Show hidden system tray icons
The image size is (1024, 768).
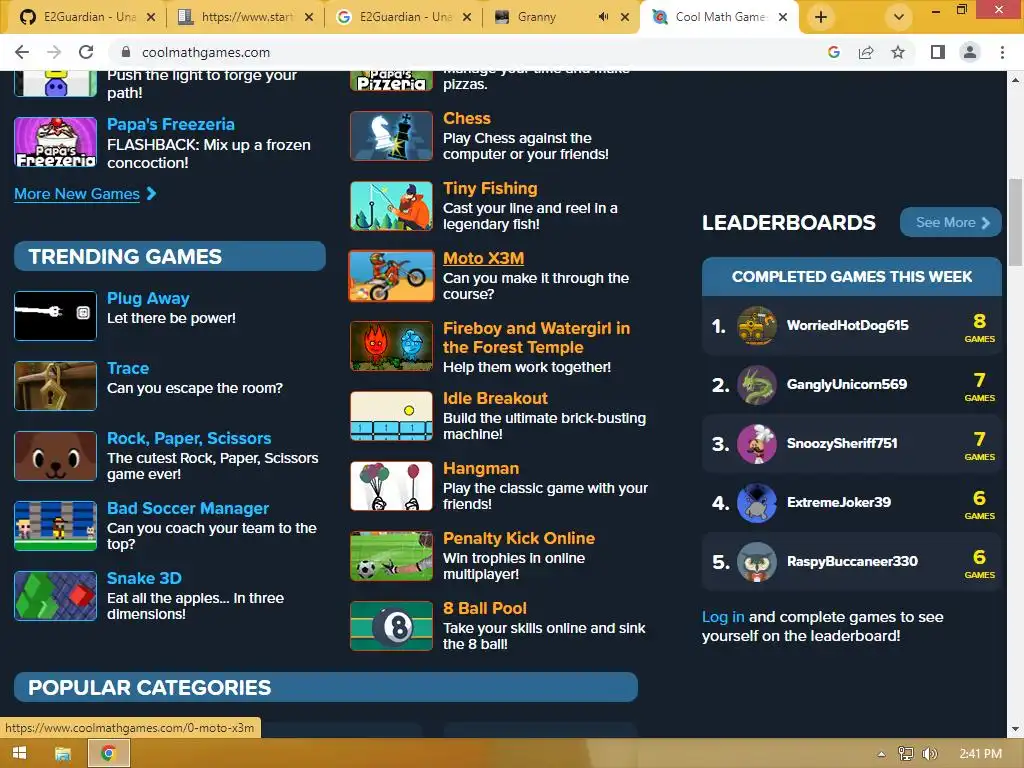pos(882,754)
